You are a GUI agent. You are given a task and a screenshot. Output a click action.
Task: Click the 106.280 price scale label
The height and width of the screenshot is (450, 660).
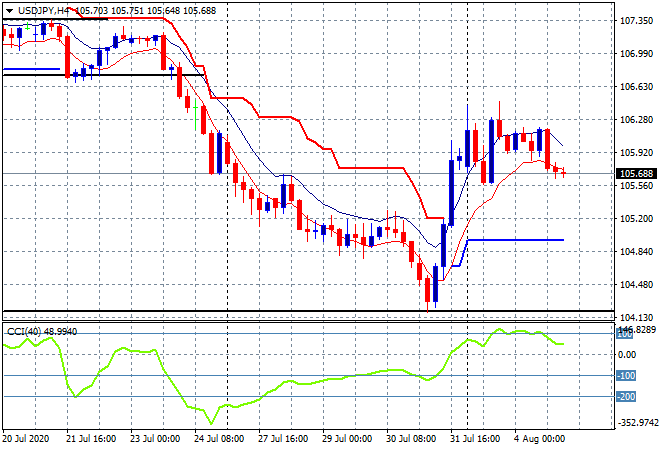[636, 120]
